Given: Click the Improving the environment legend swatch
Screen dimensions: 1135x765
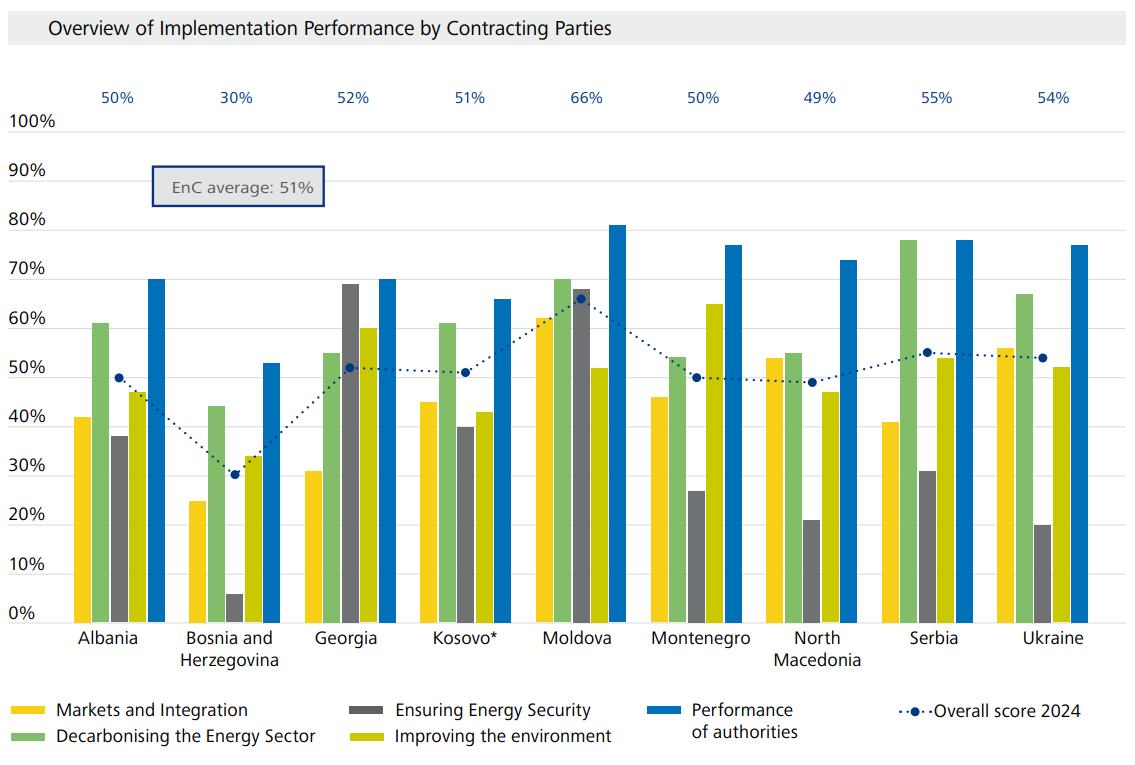Looking at the screenshot, I should 367,737.
